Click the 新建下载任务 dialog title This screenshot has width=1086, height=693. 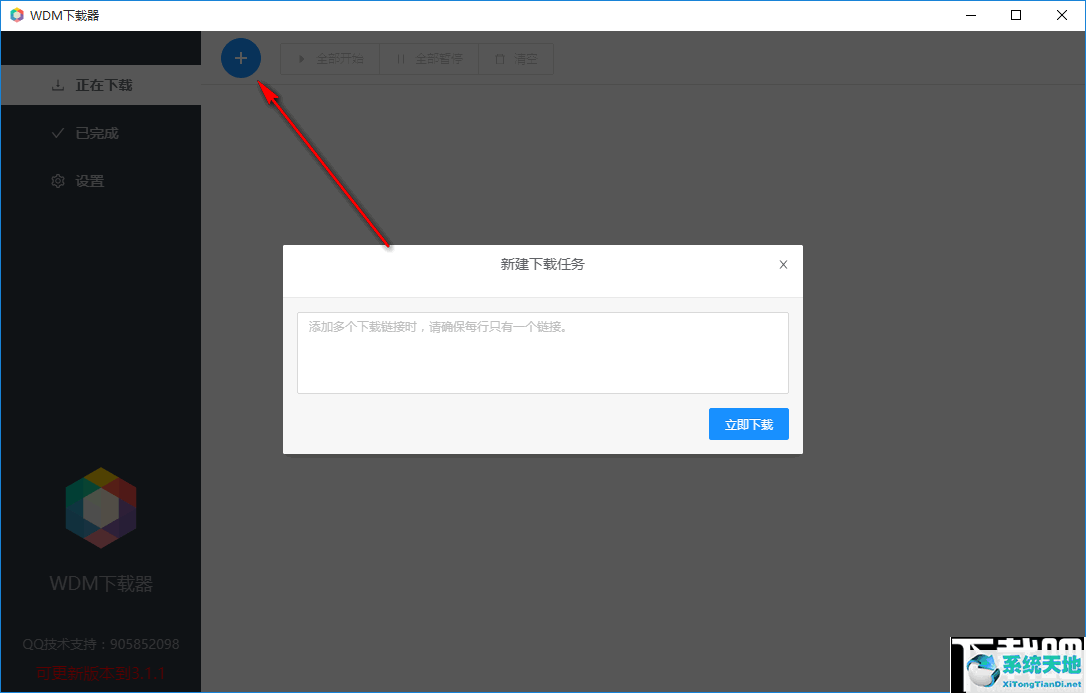(542, 264)
